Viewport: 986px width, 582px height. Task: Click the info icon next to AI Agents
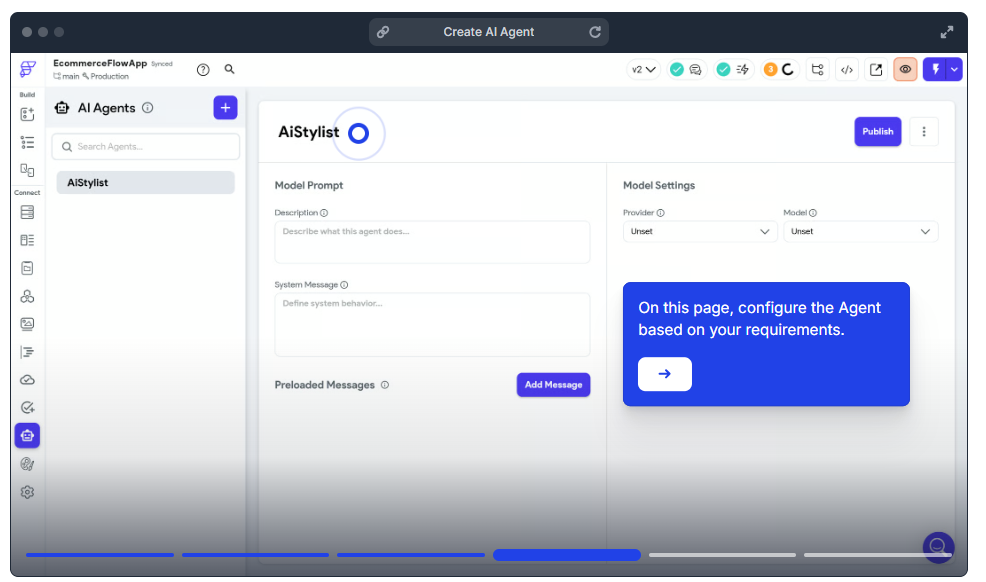pyautogui.click(x=148, y=107)
